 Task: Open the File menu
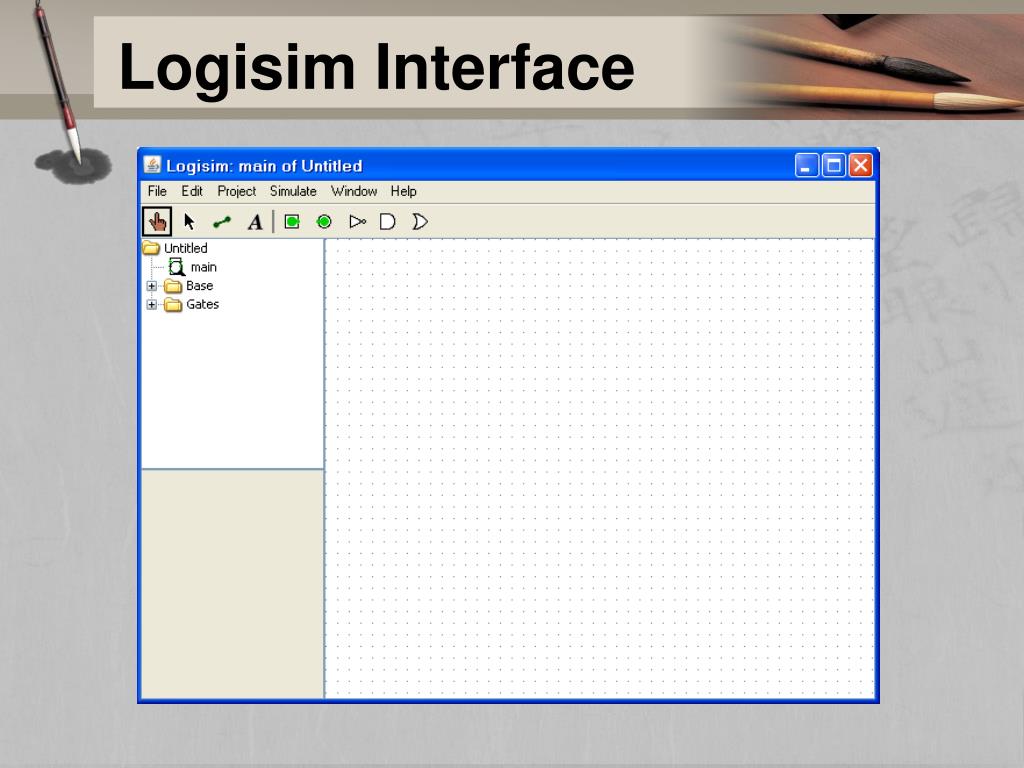coord(157,191)
